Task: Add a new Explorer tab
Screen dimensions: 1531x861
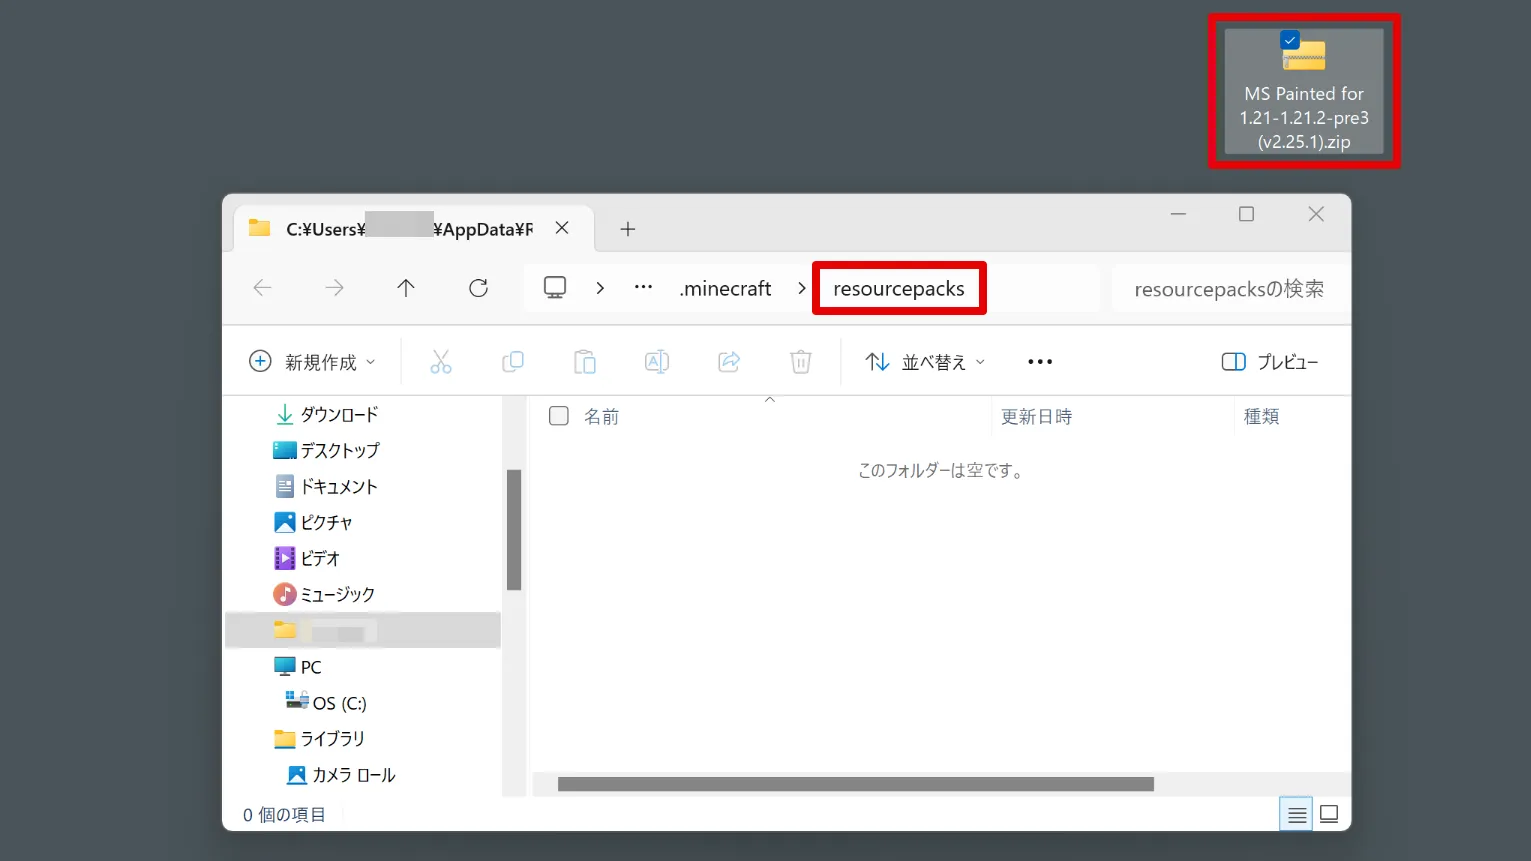Action: (628, 229)
